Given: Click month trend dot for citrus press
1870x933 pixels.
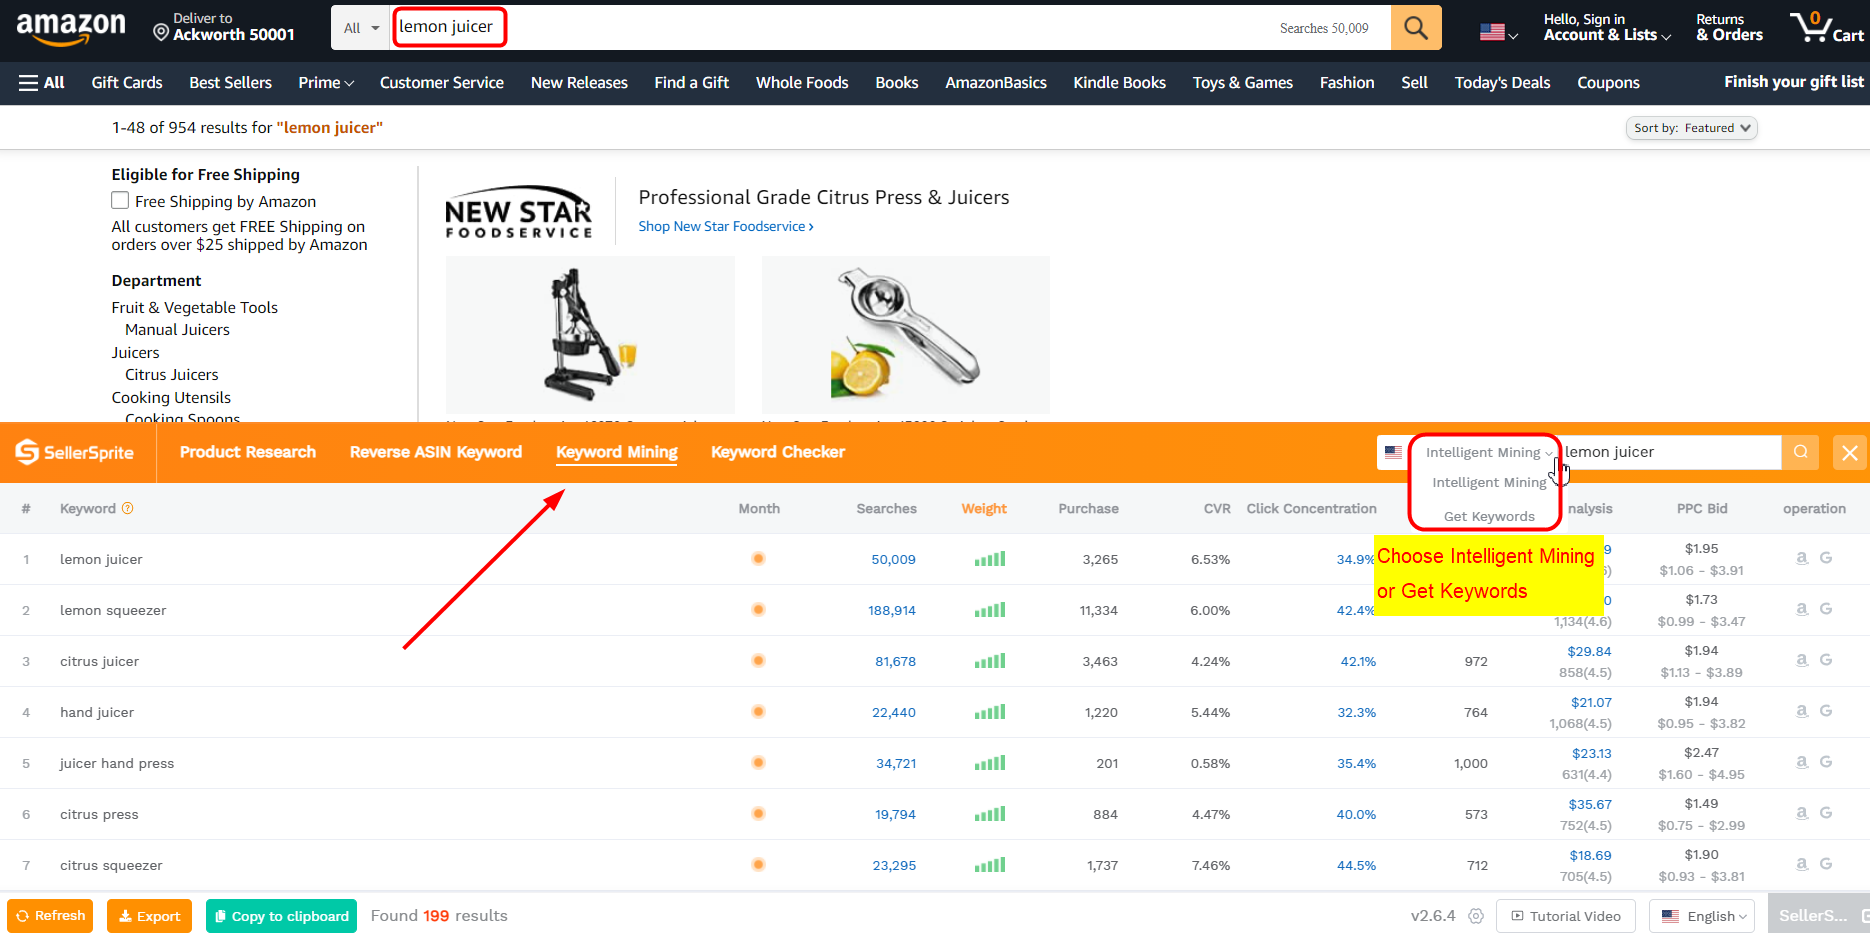Looking at the screenshot, I should point(759,814).
